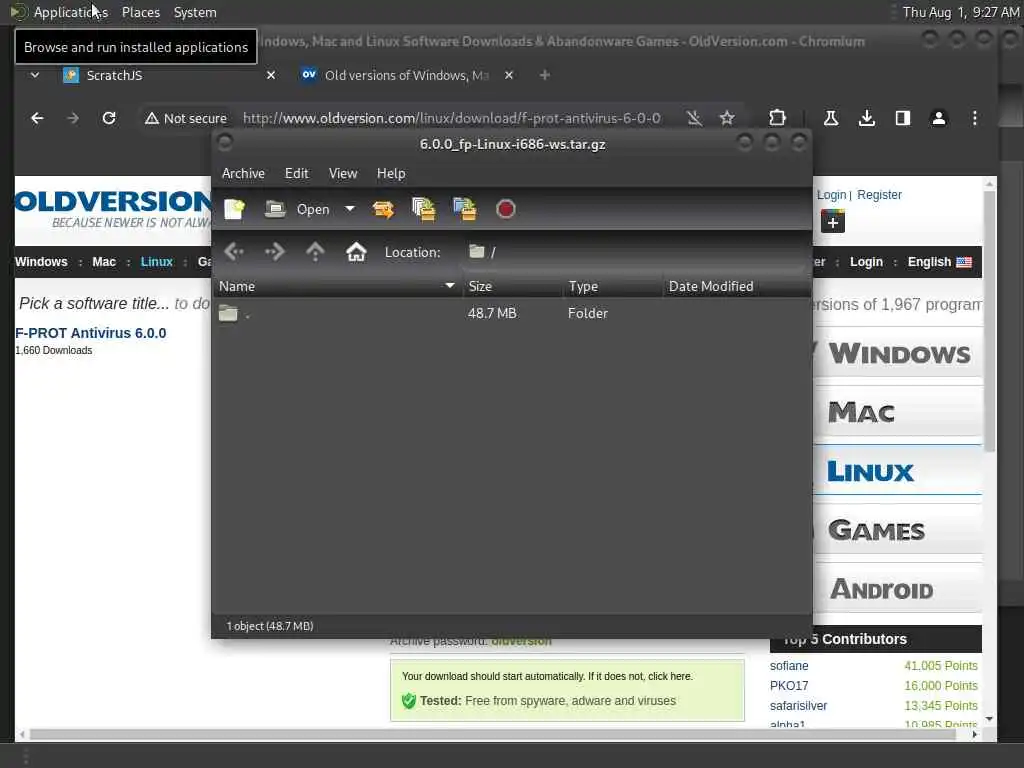Viewport: 1024px width, 768px height.
Task: Click the large MAC category button
Action: [x=899, y=412]
